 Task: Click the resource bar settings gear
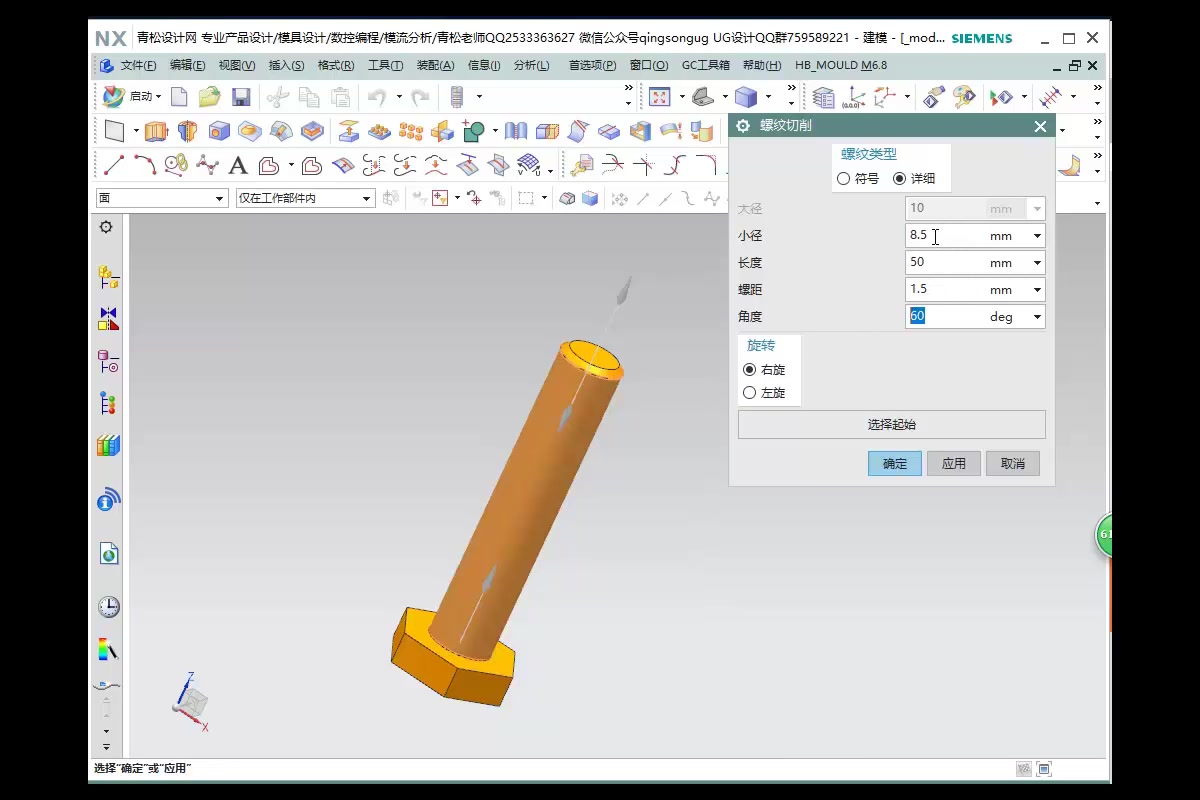coord(106,227)
